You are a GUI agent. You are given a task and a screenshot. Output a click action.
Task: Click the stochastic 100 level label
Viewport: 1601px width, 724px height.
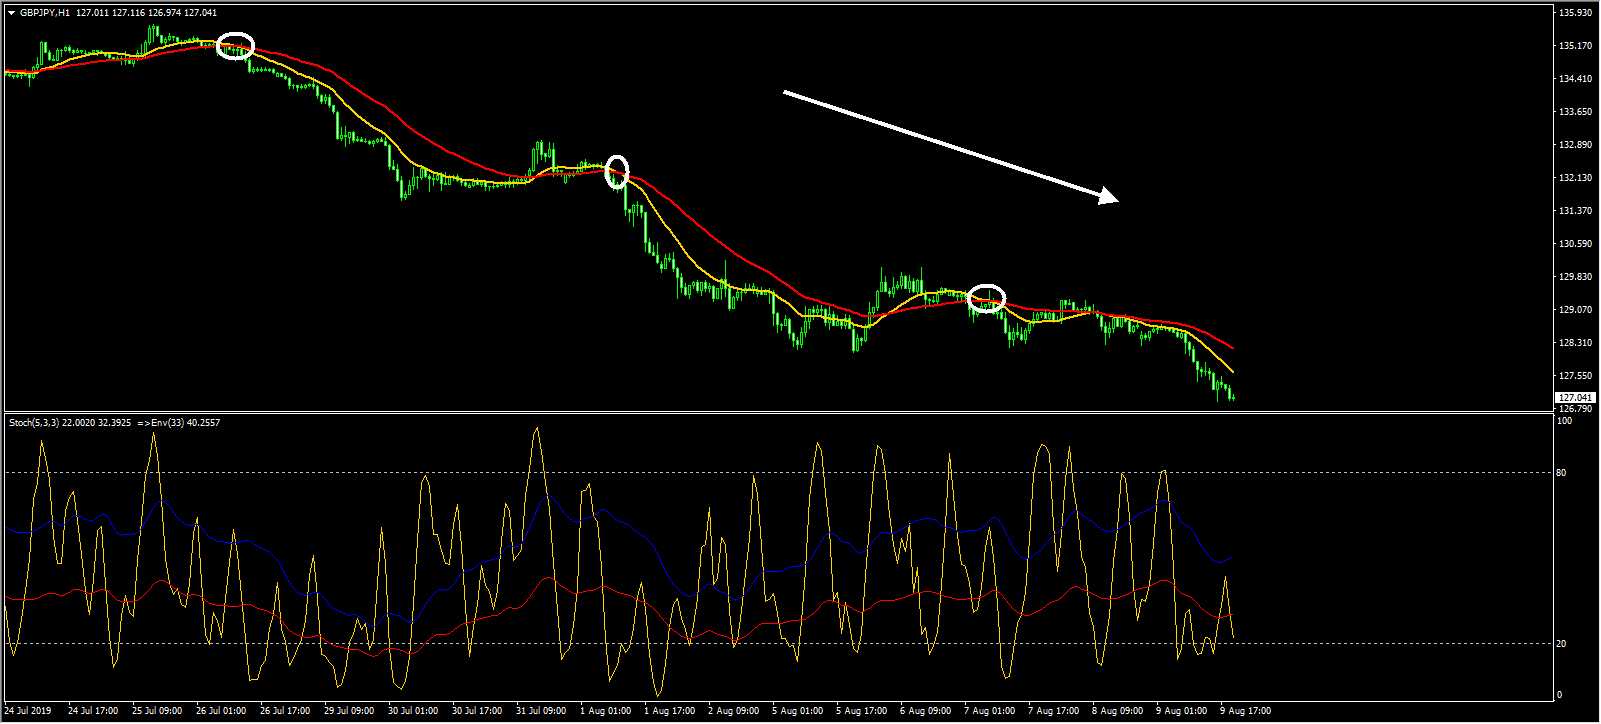[x=1565, y=421]
